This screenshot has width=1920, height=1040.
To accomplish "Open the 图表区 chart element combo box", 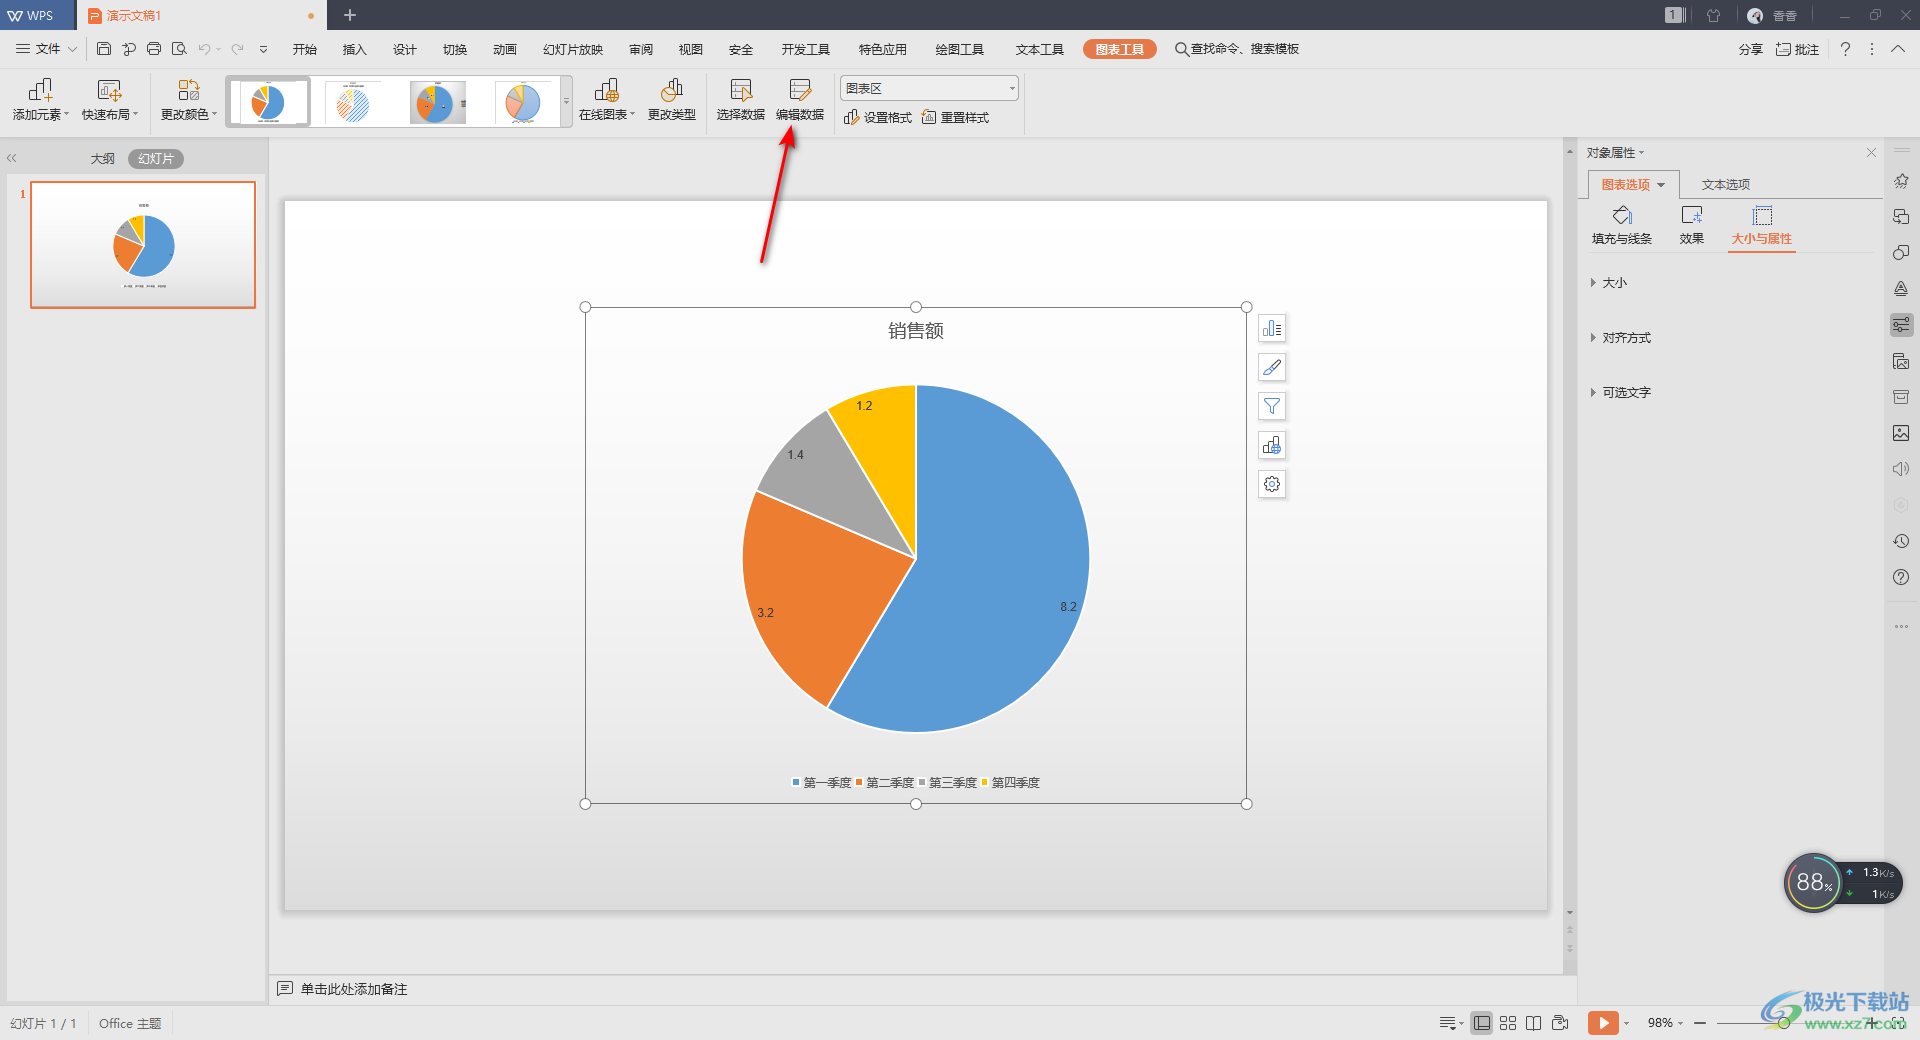I will [929, 88].
